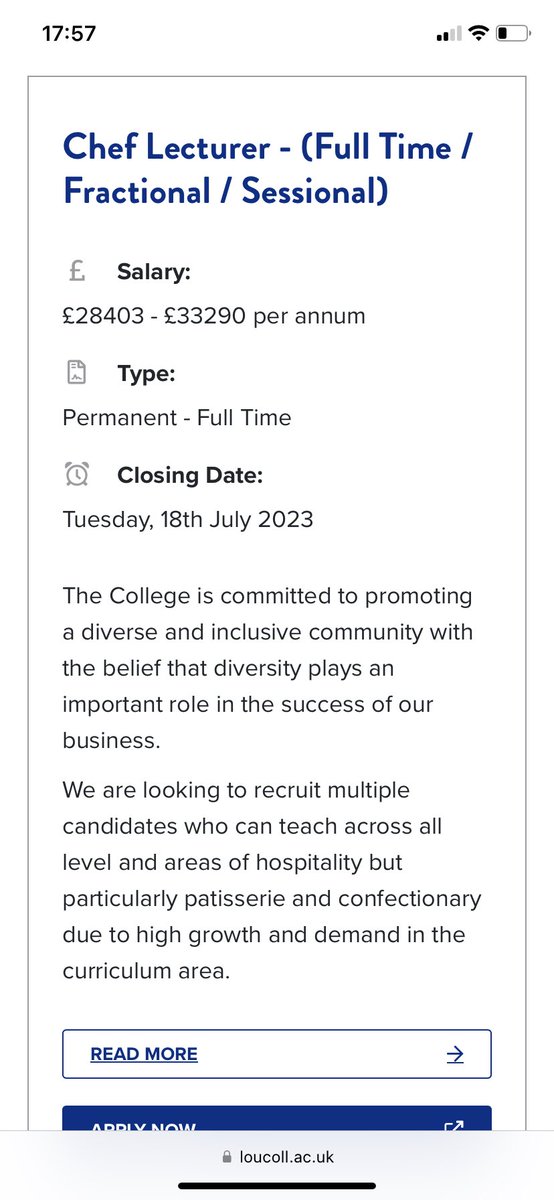Click the external link icon on Apply Now
Screen dimensions: 554x1200
click(454, 1127)
